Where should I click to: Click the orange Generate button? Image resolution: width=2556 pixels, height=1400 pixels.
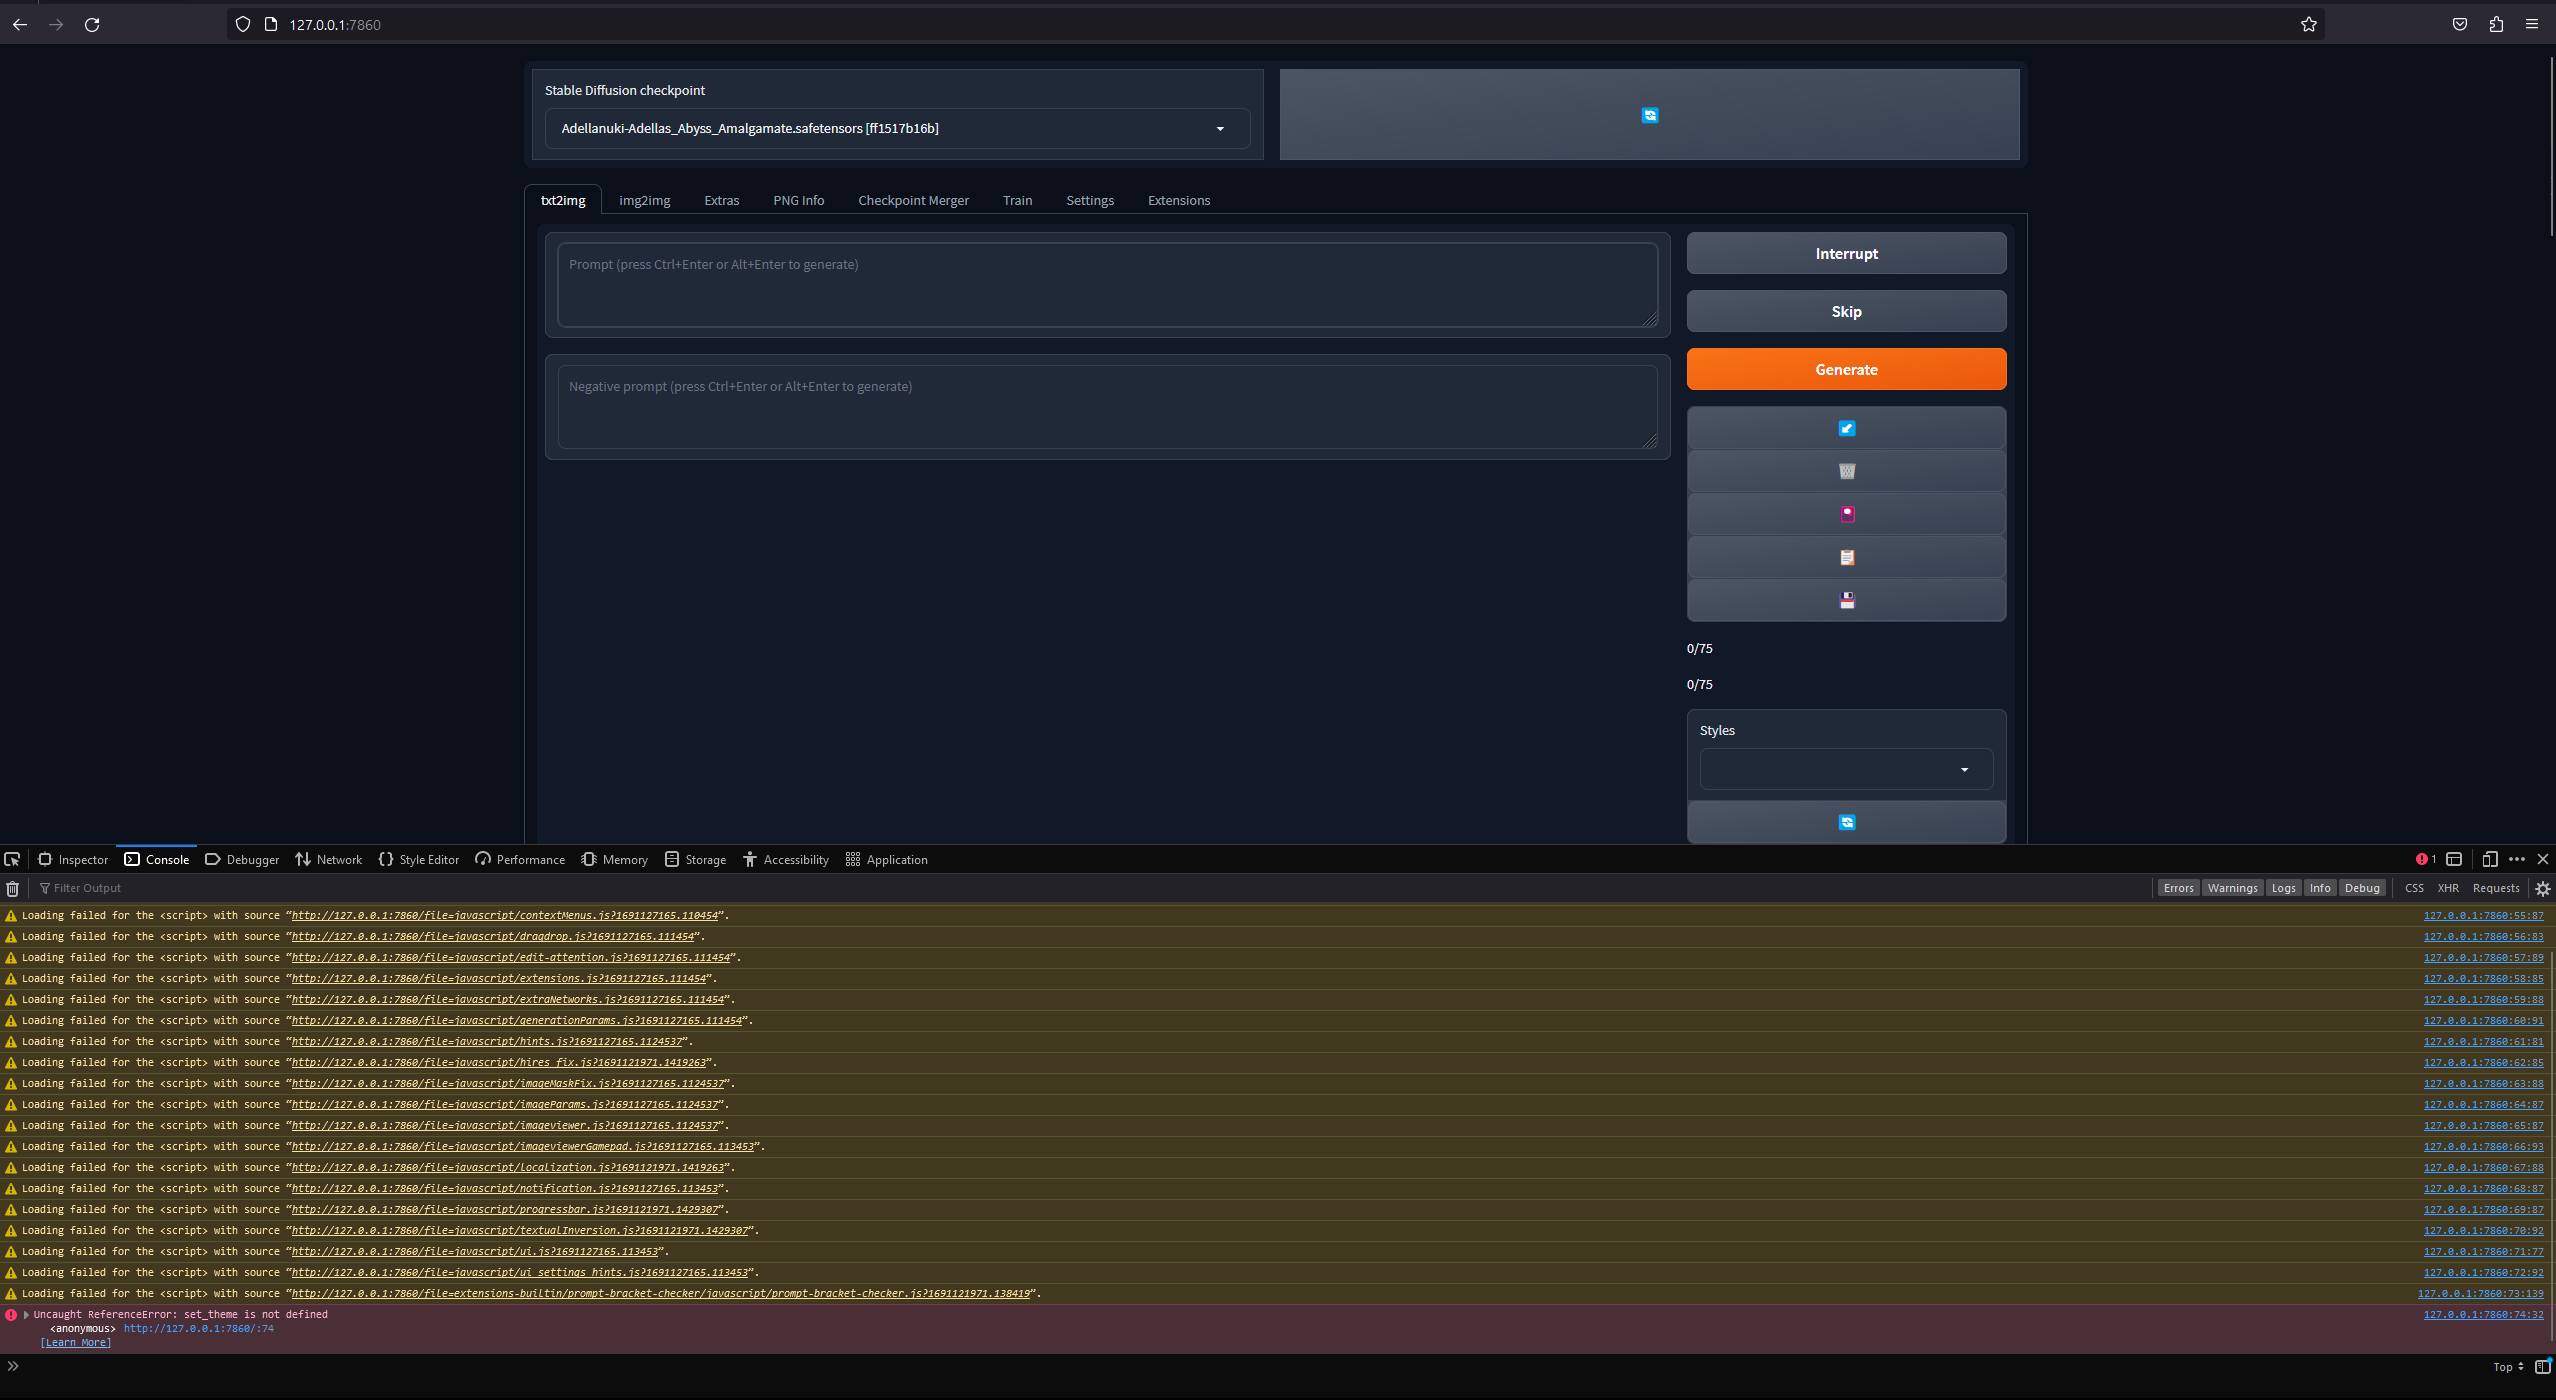(x=1845, y=369)
